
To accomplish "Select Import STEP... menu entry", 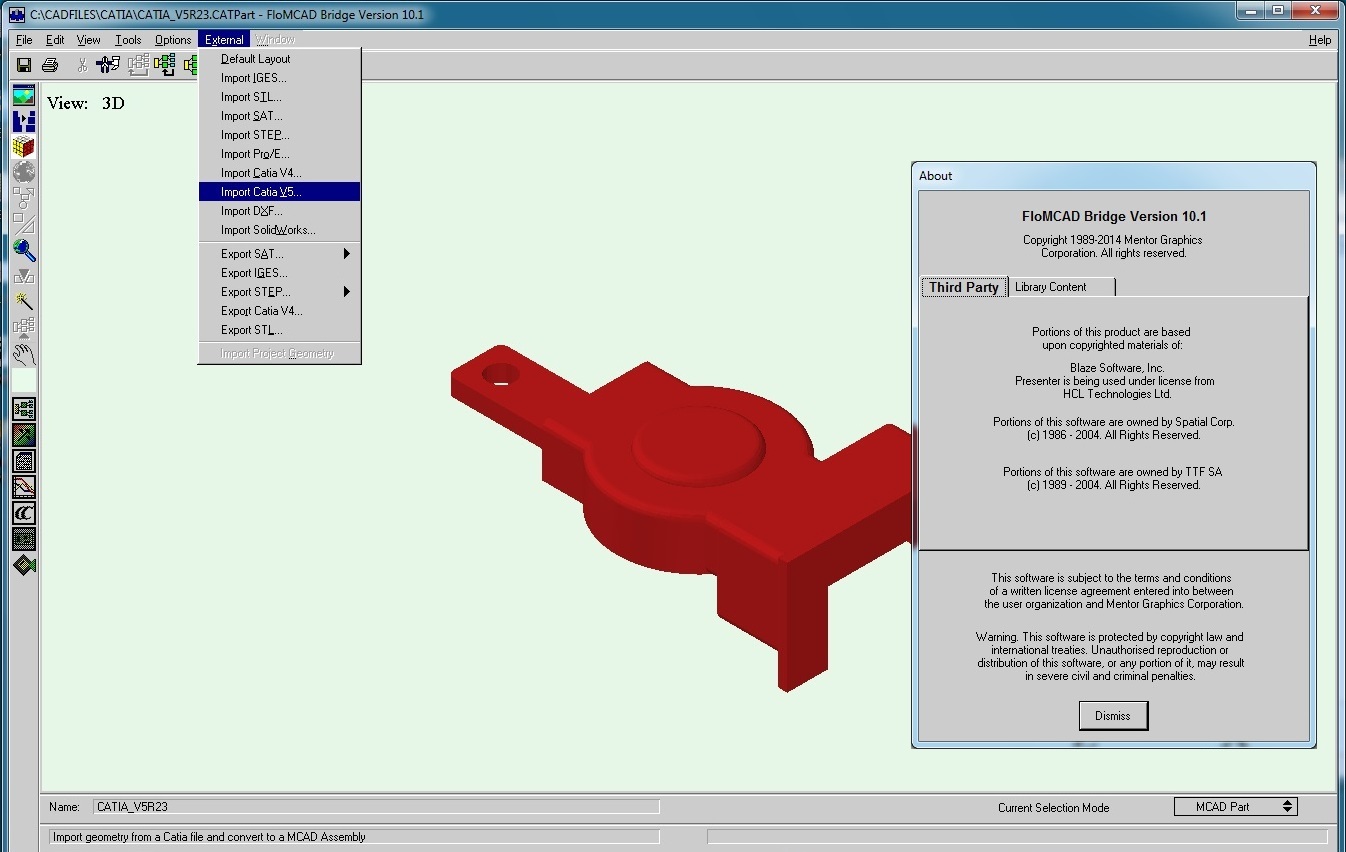I will pyautogui.click(x=279, y=135).
